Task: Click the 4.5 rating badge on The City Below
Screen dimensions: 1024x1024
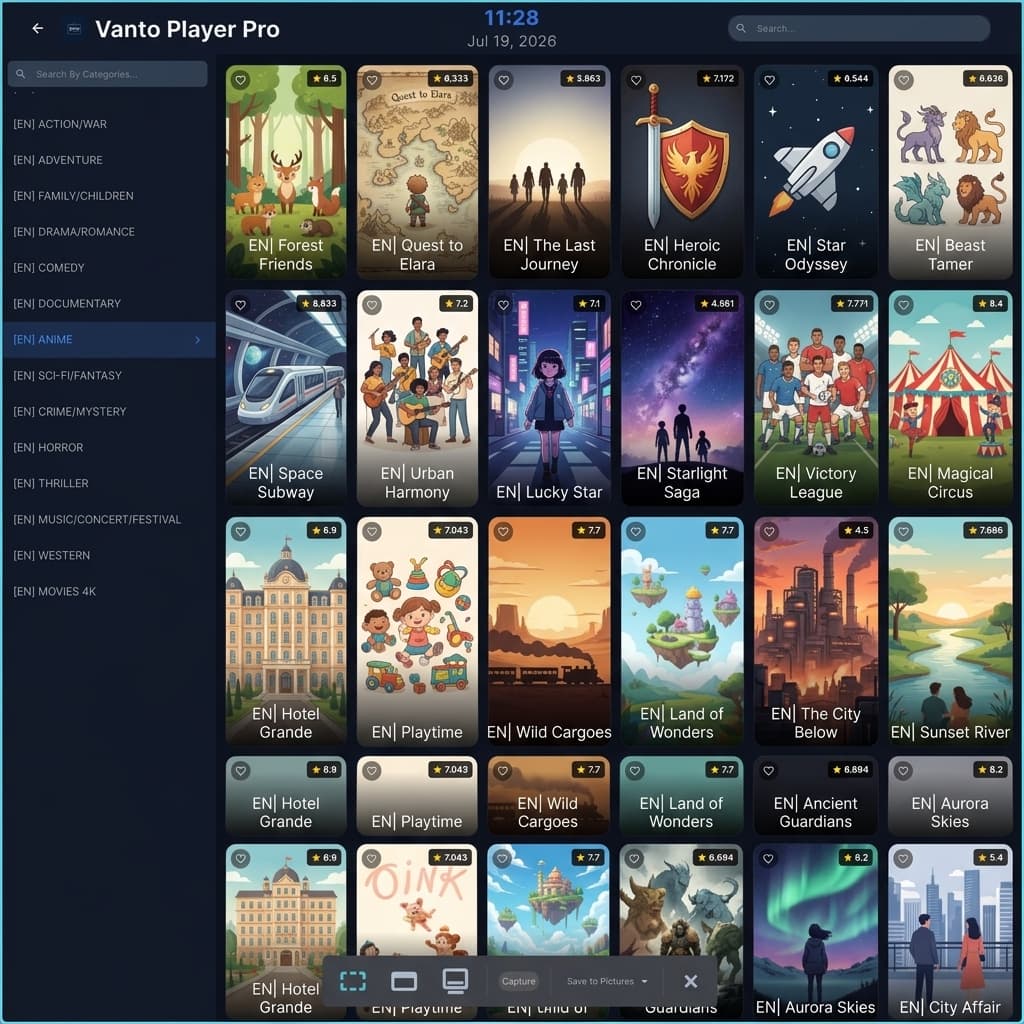Action: pyautogui.click(x=856, y=530)
